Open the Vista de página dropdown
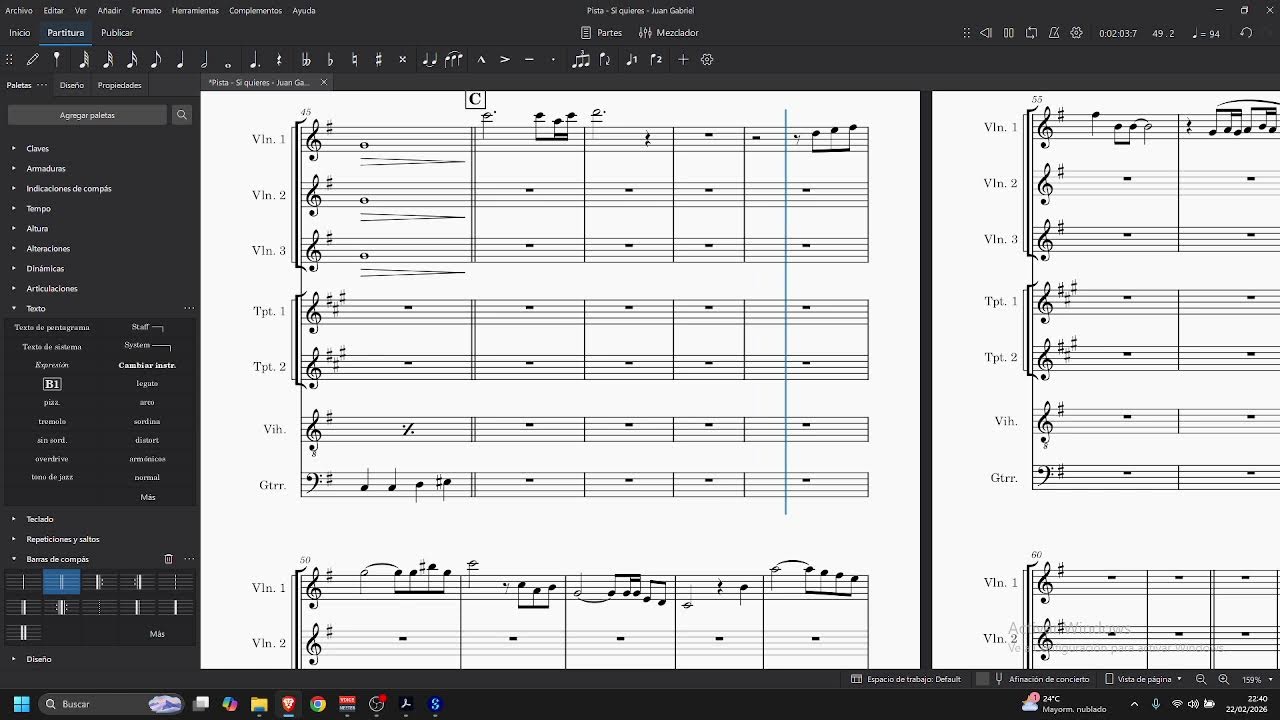Screen dimensions: 1280x720 point(1144,679)
